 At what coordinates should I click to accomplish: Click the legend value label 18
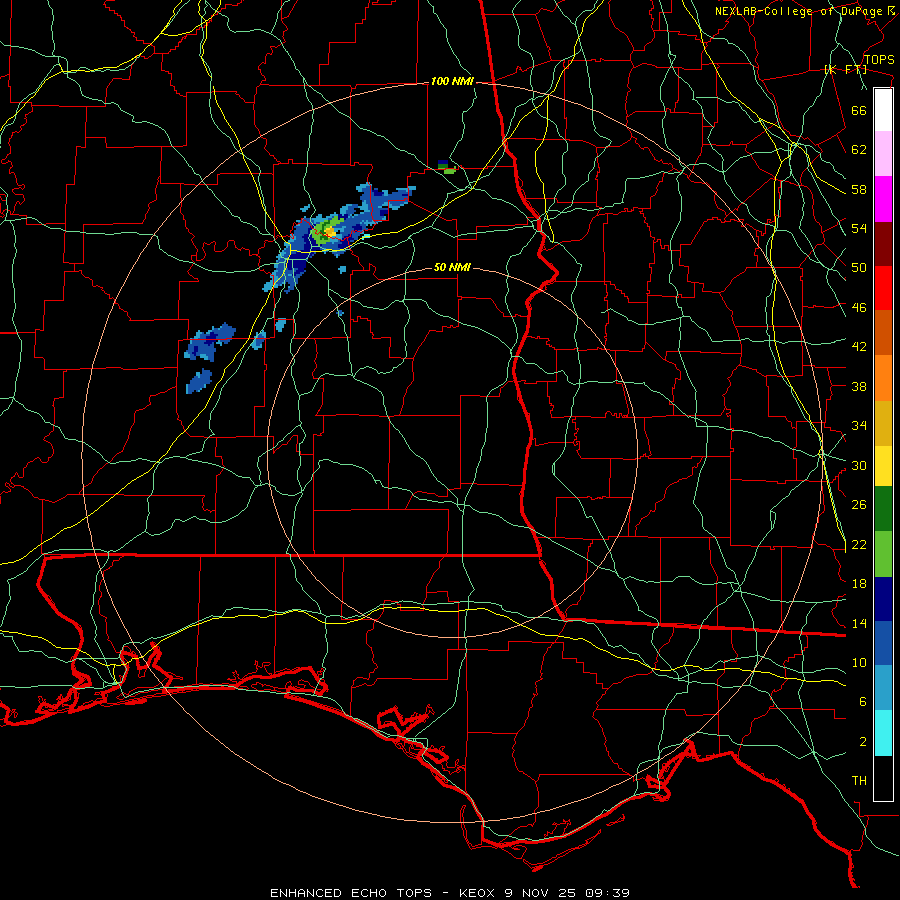[859, 584]
